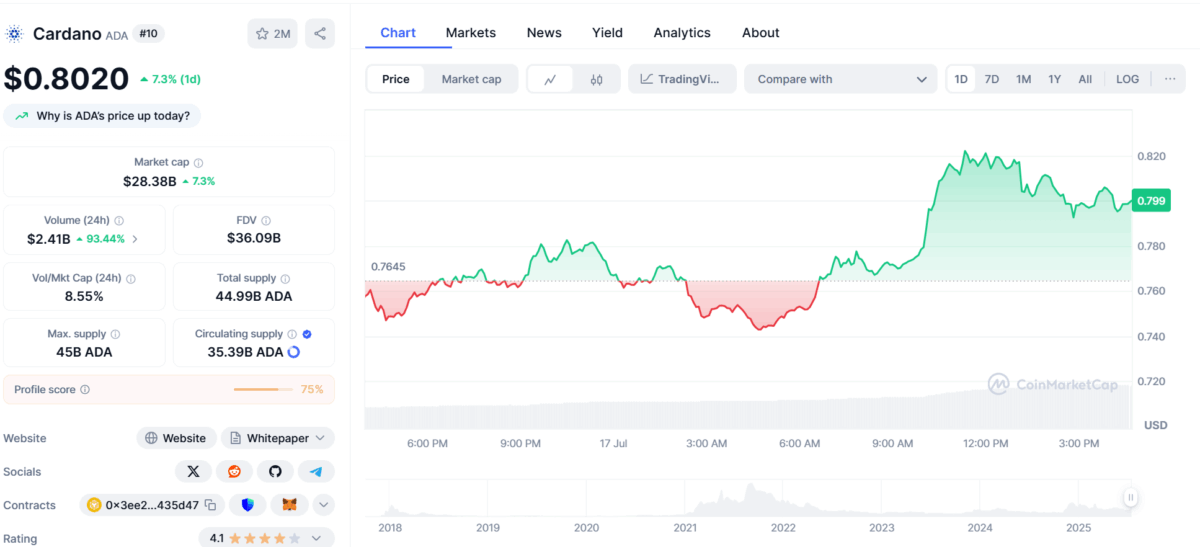This screenshot has width=1200, height=547.
Task: Click info icon beside Total supply
Action: (x=285, y=278)
